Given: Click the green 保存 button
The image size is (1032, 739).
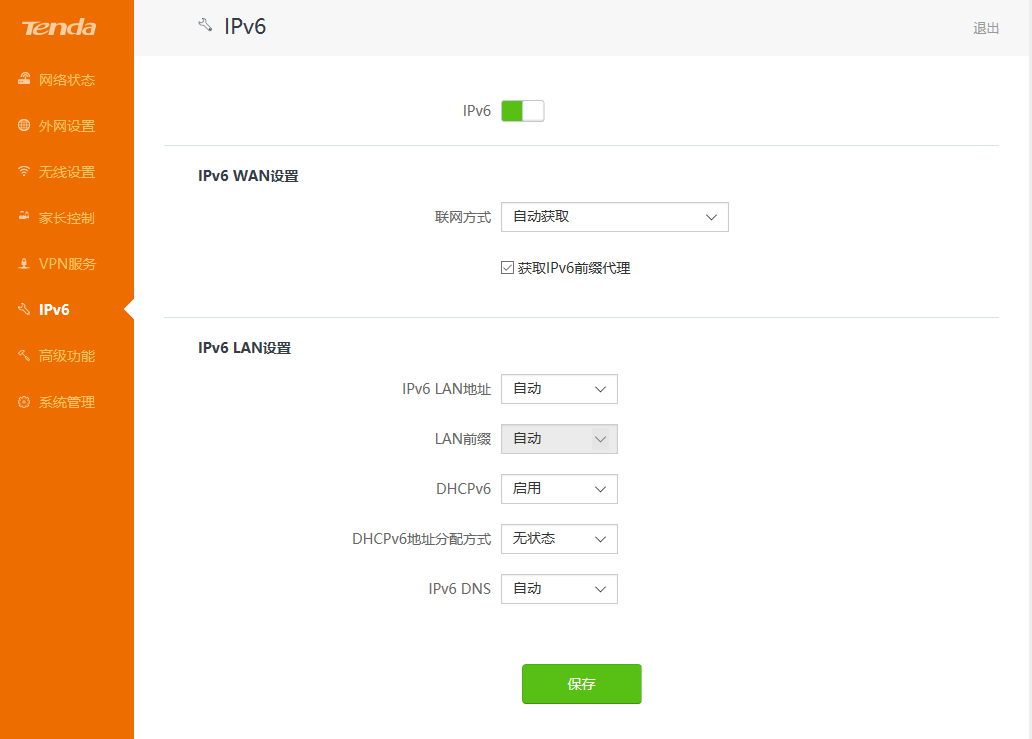Looking at the screenshot, I should pyautogui.click(x=582, y=684).
